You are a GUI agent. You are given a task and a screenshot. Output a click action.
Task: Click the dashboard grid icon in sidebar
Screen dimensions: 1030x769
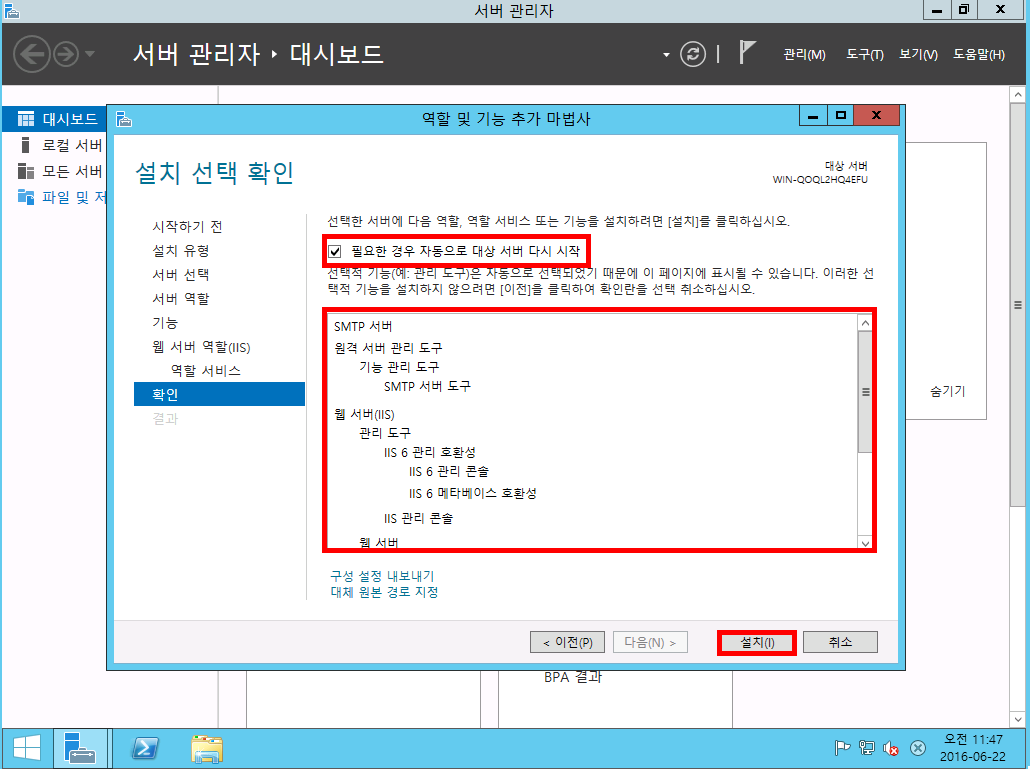pyautogui.click(x=26, y=119)
